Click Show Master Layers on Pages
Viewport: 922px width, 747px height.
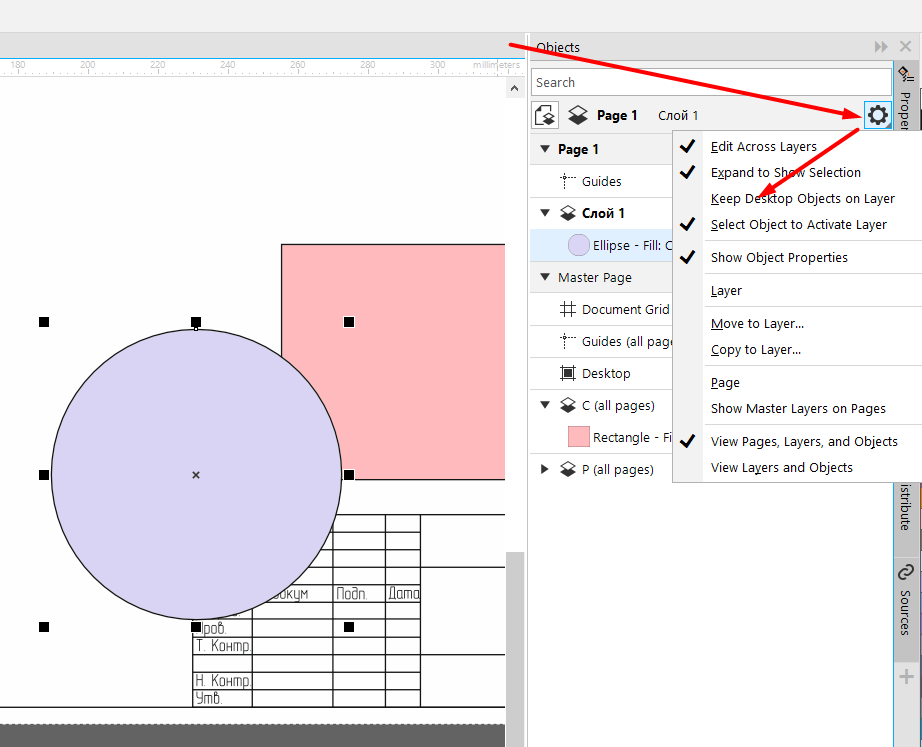click(797, 408)
